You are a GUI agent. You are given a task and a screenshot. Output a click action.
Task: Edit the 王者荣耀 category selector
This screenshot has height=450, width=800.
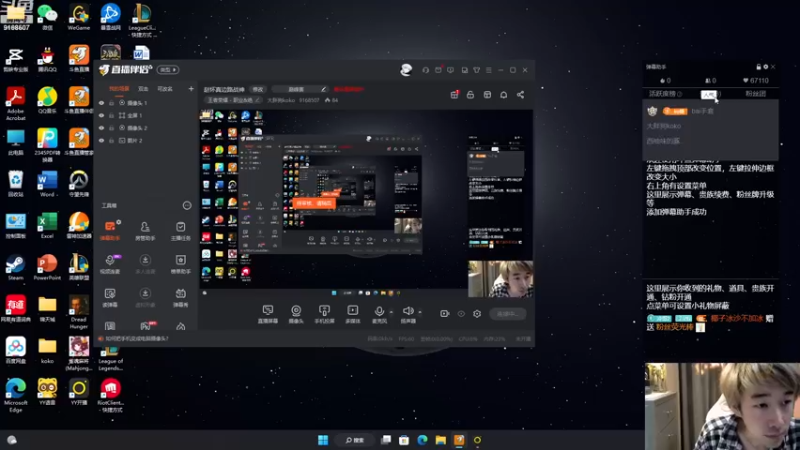tap(234, 100)
